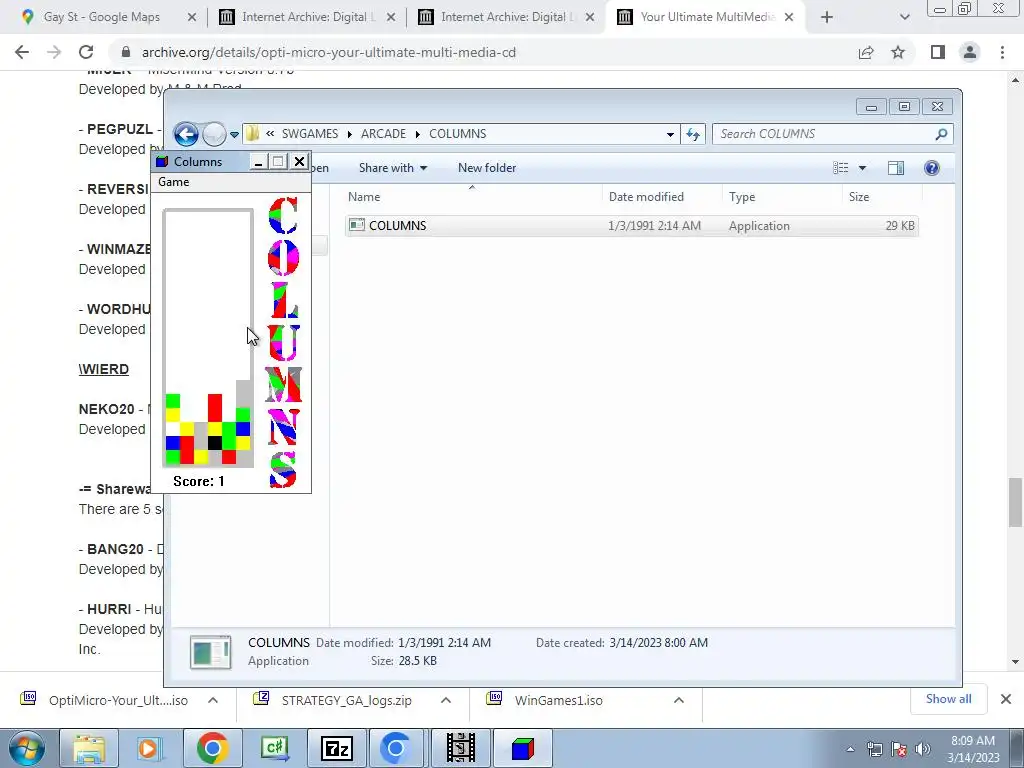Click the SWGAMES breadcrumb in address bar
The height and width of the screenshot is (768, 1024).
[x=310, y=134]
